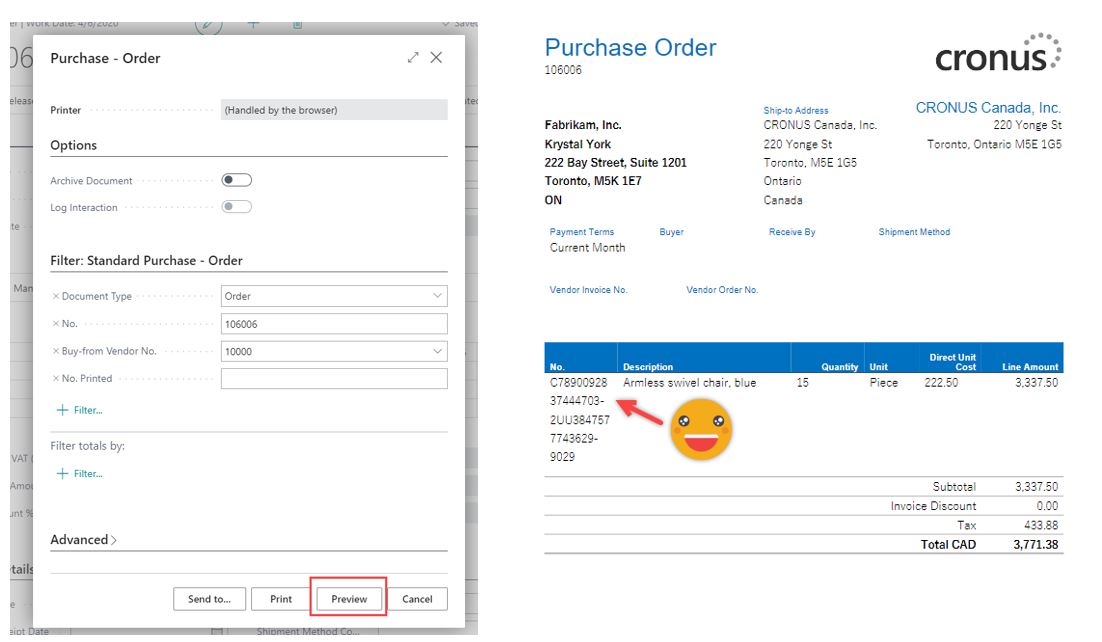Click the Tax amount 433.88
This screenshot has width=1102, height=642.
coord(1042,525)
